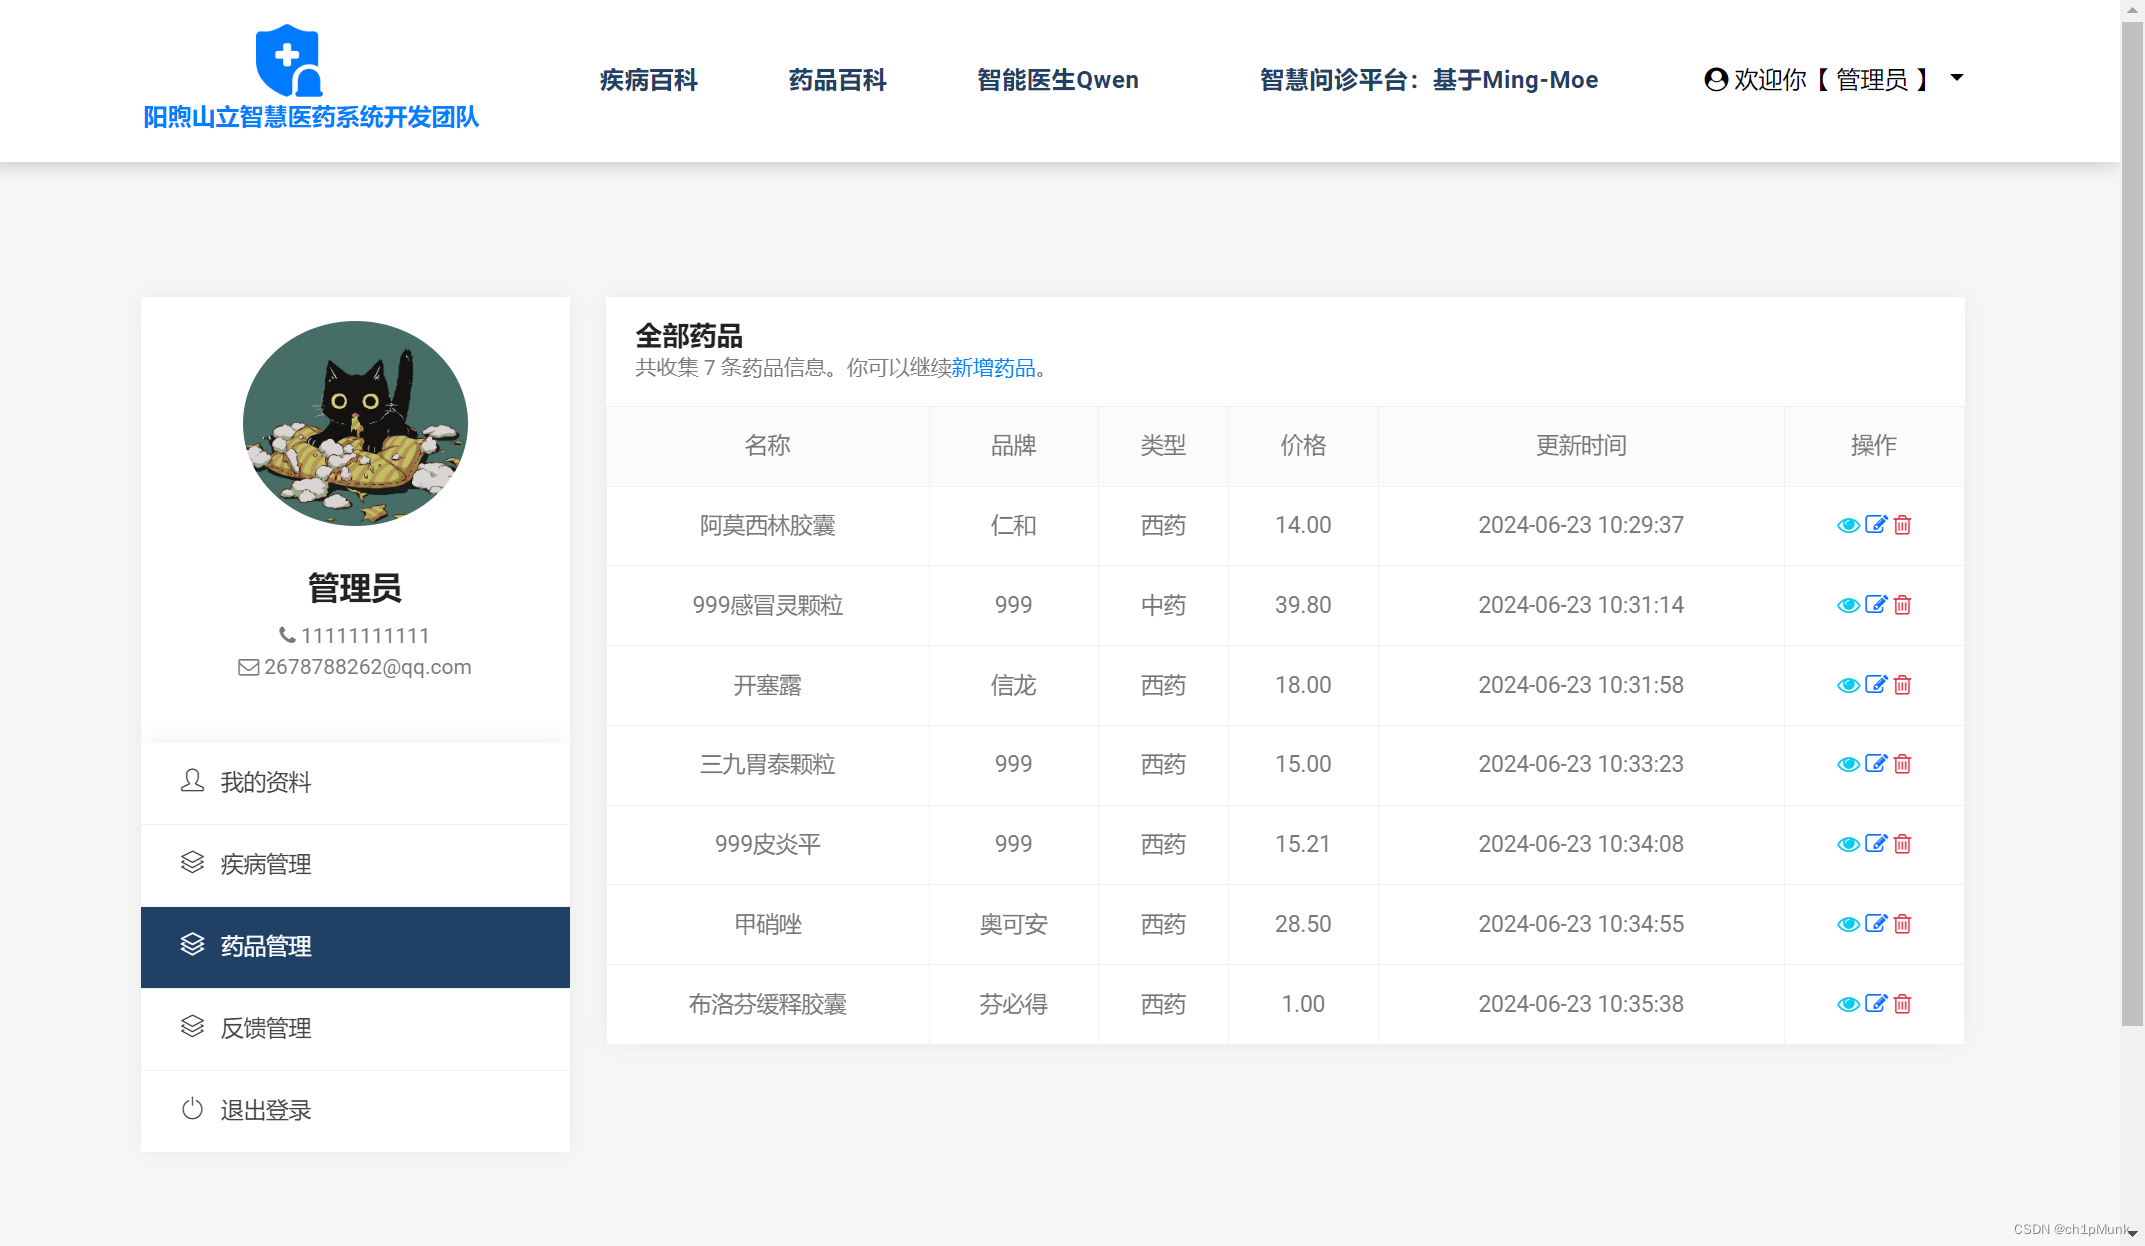The image size is (2145, 1246).
Task: Click the price 15.21 cell
Action: (1303, 845)
